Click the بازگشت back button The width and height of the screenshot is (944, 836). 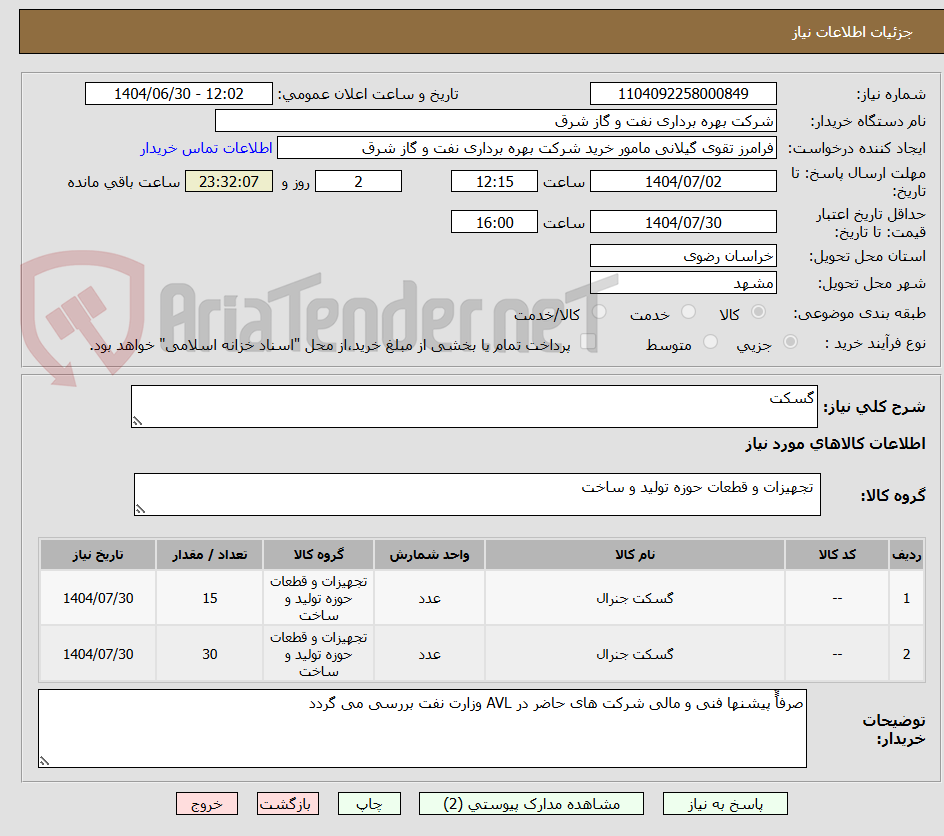pos(288,804)
